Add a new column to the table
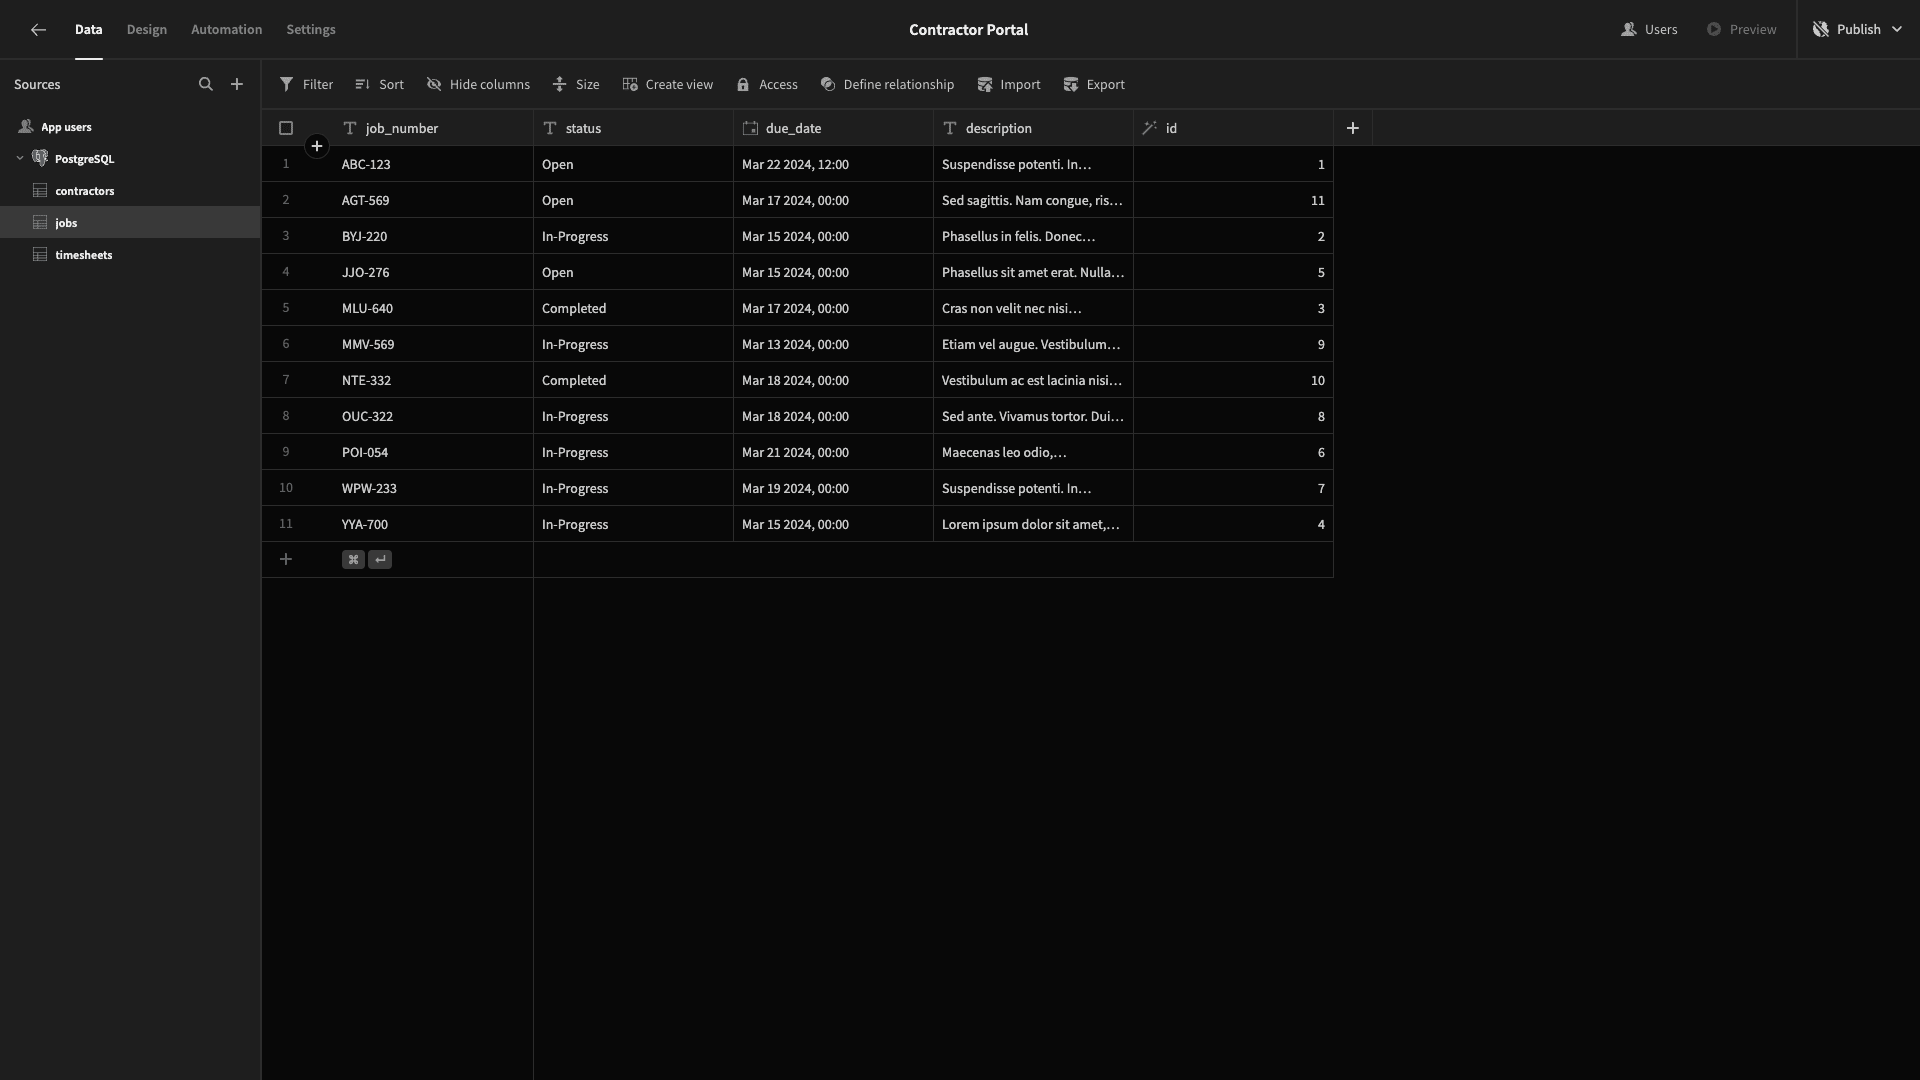This screenshot has width=1920, height=1080. 1353,128
